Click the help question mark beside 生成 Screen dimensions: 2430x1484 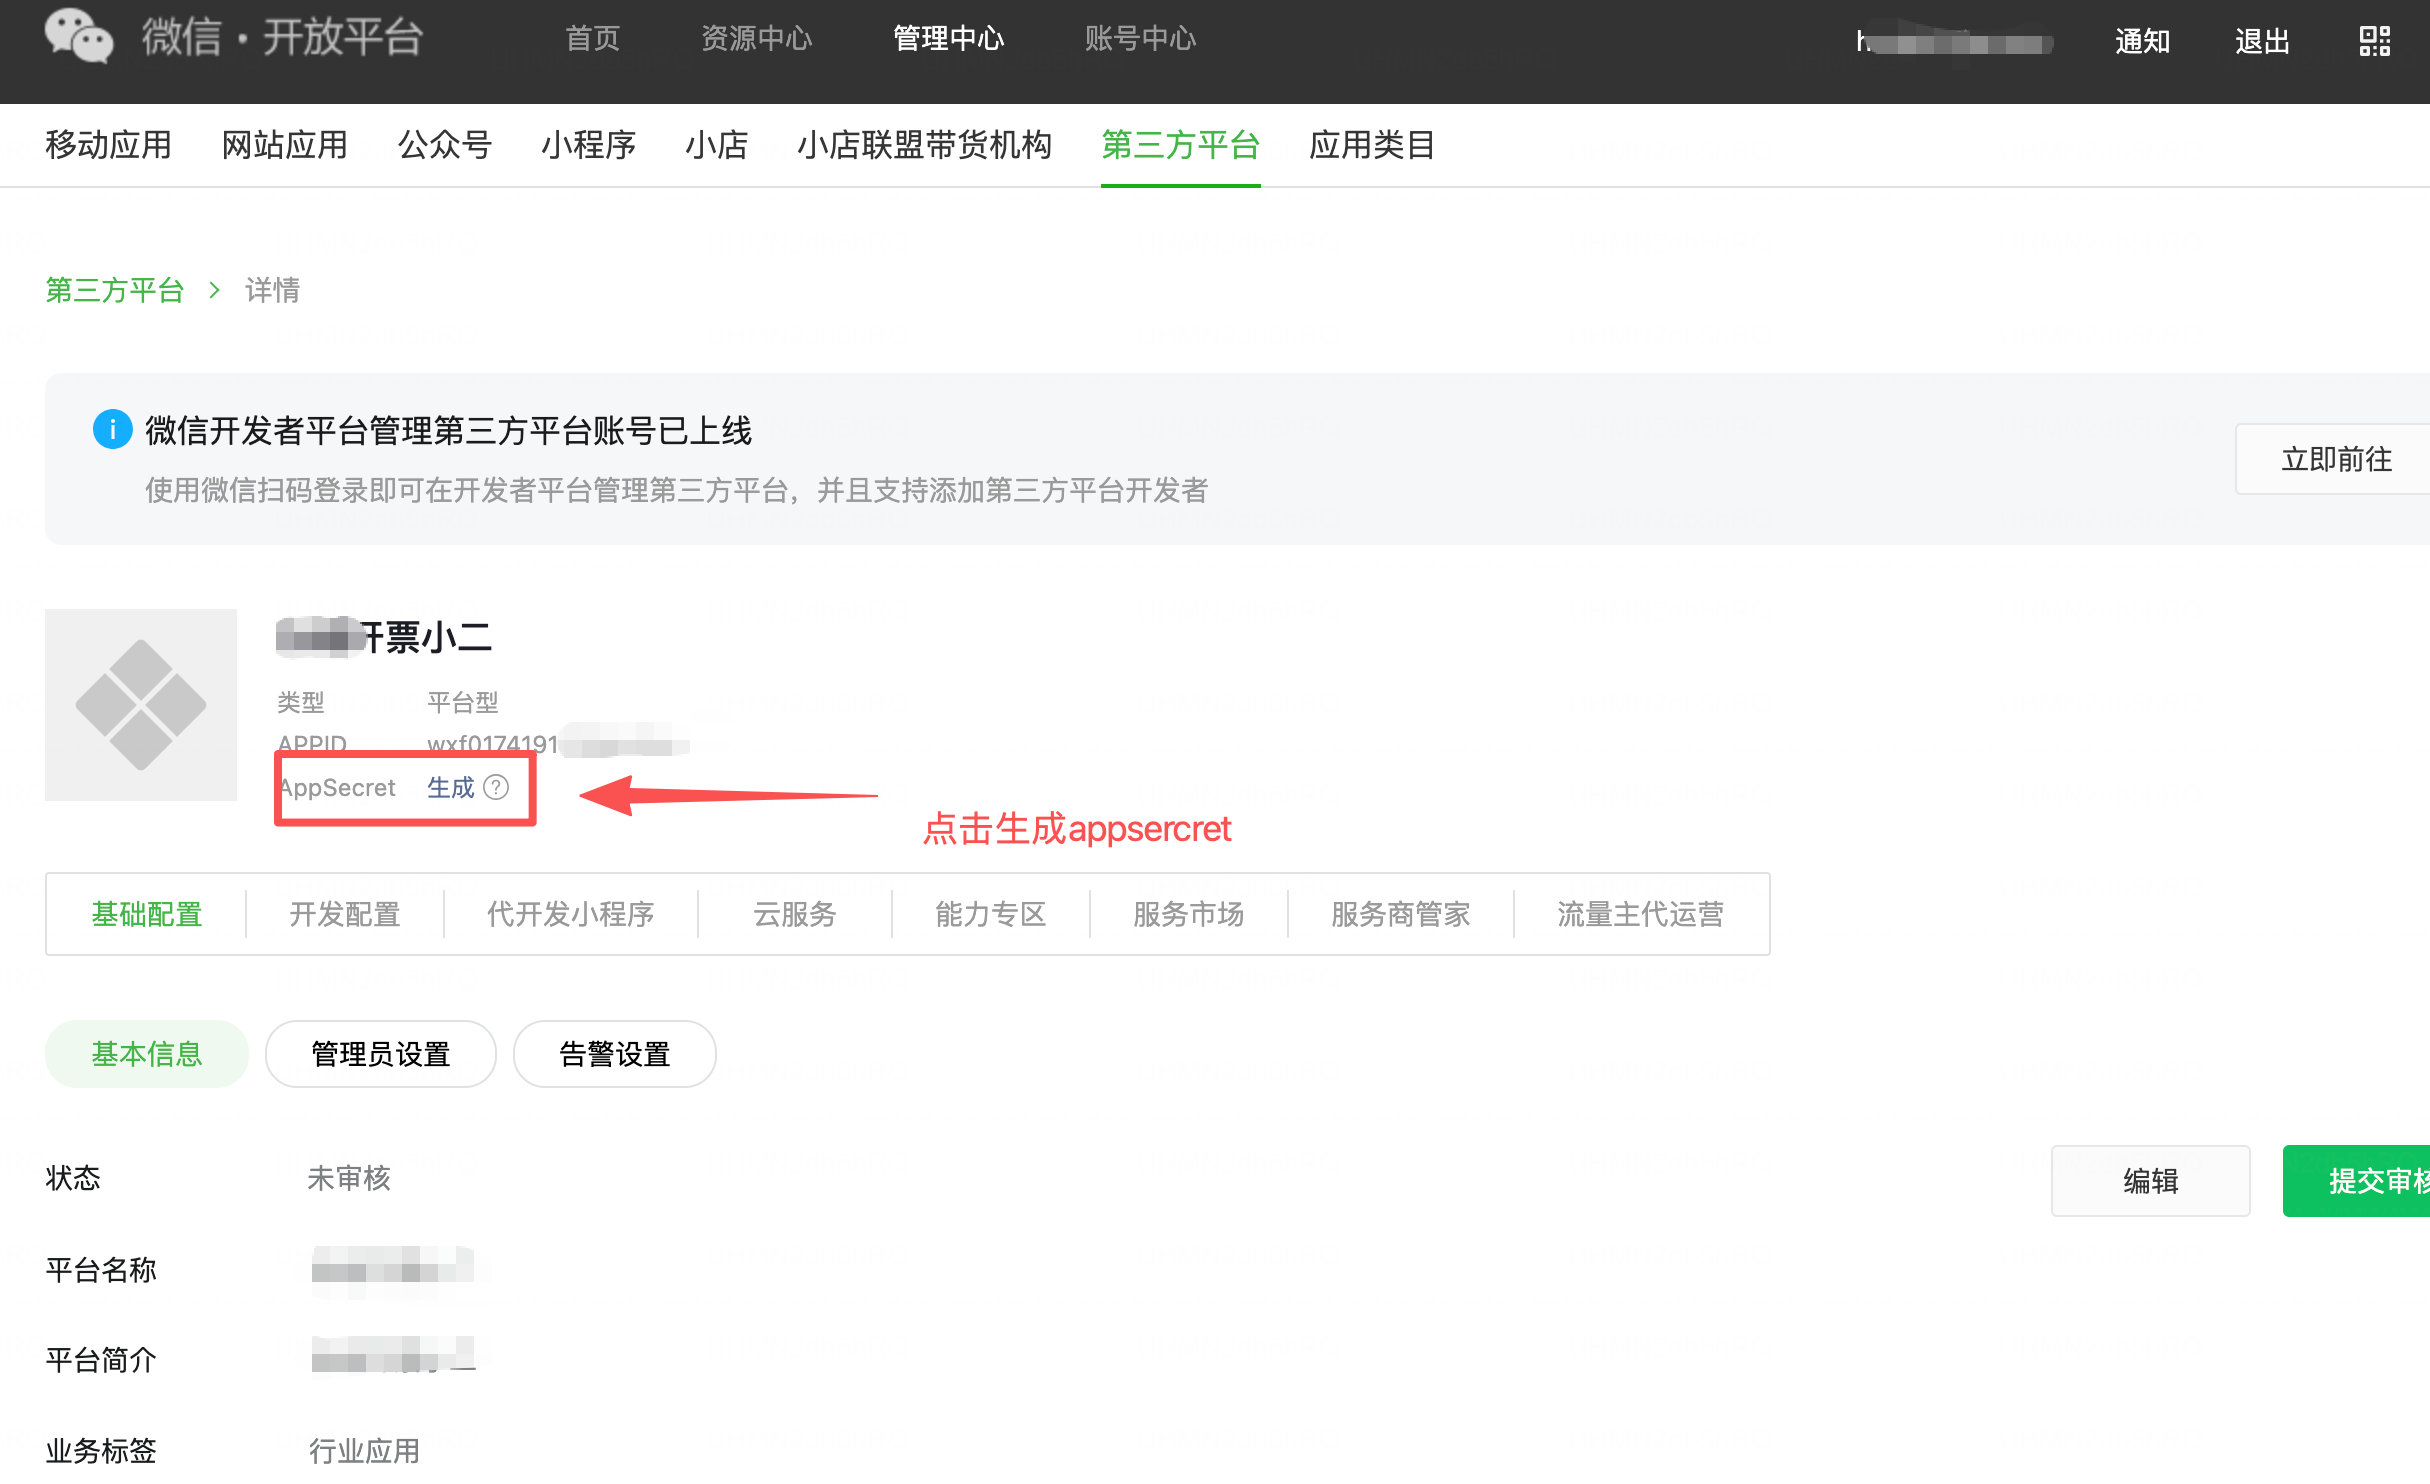(496, 788)
